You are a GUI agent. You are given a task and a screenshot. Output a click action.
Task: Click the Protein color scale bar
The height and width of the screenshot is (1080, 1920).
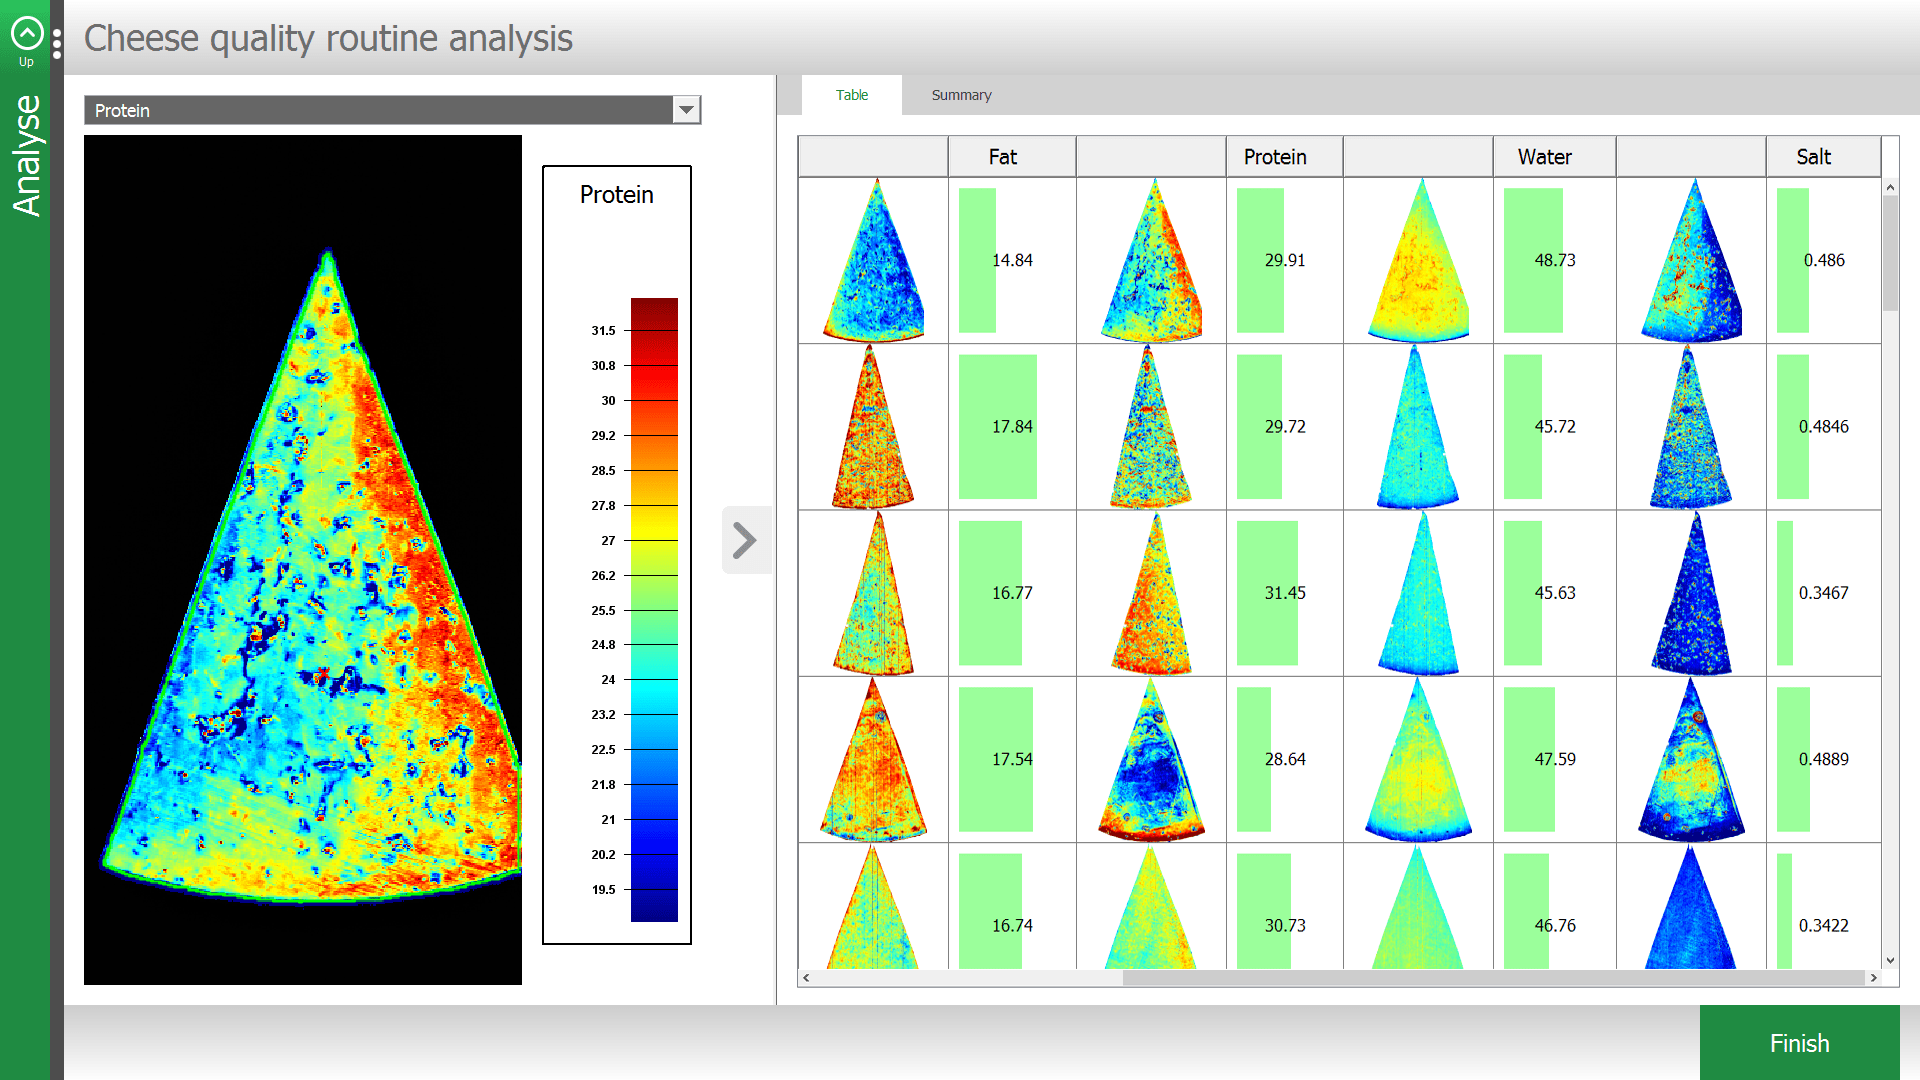coord(654,610)
